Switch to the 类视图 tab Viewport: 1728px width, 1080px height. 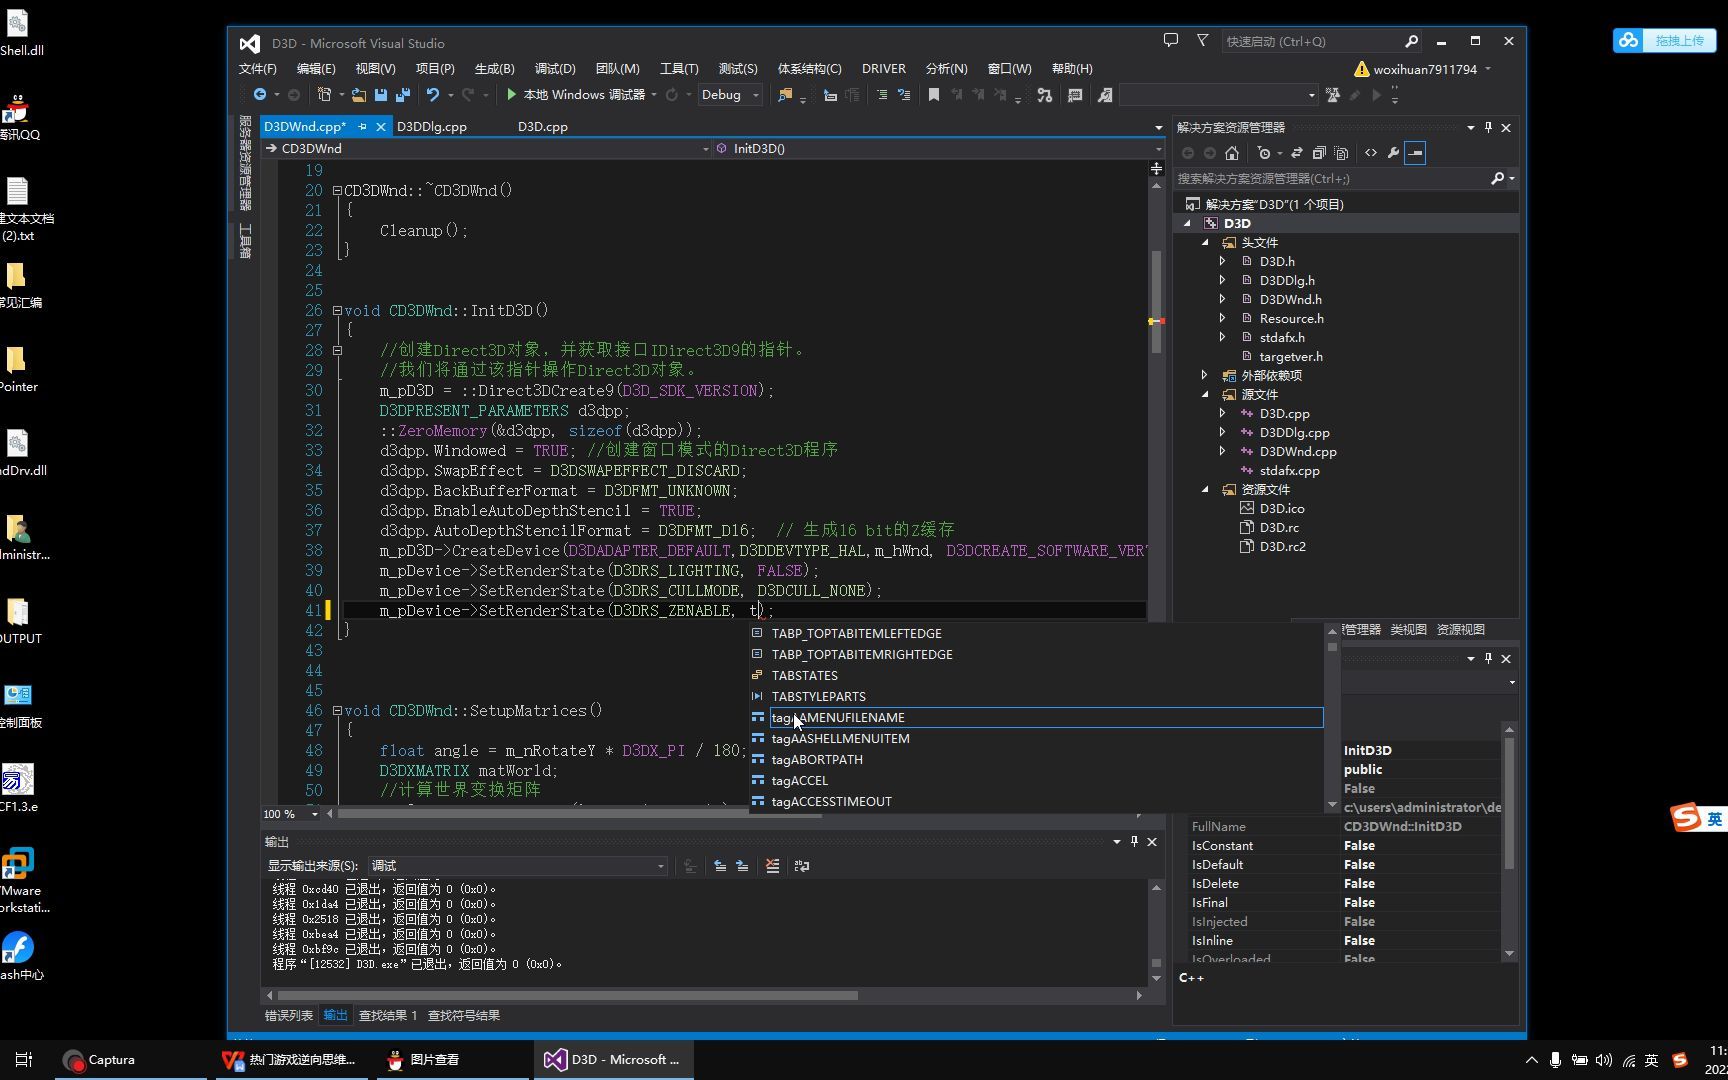tap(1408, 629)
